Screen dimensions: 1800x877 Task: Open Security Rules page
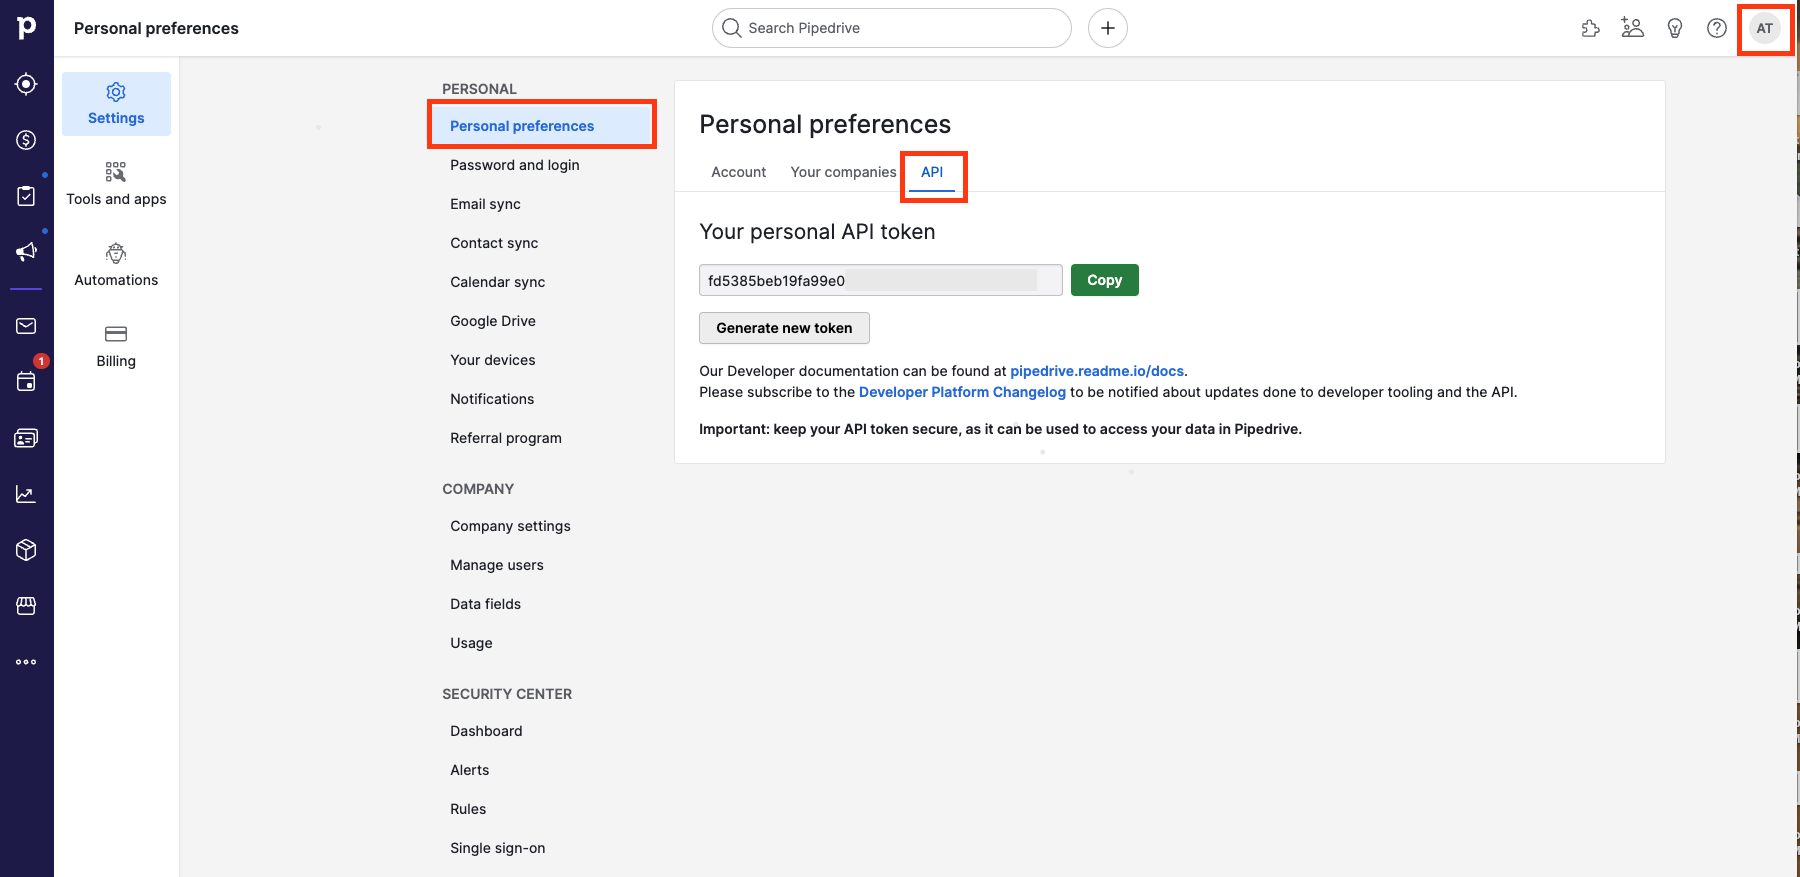click(468, 809)
